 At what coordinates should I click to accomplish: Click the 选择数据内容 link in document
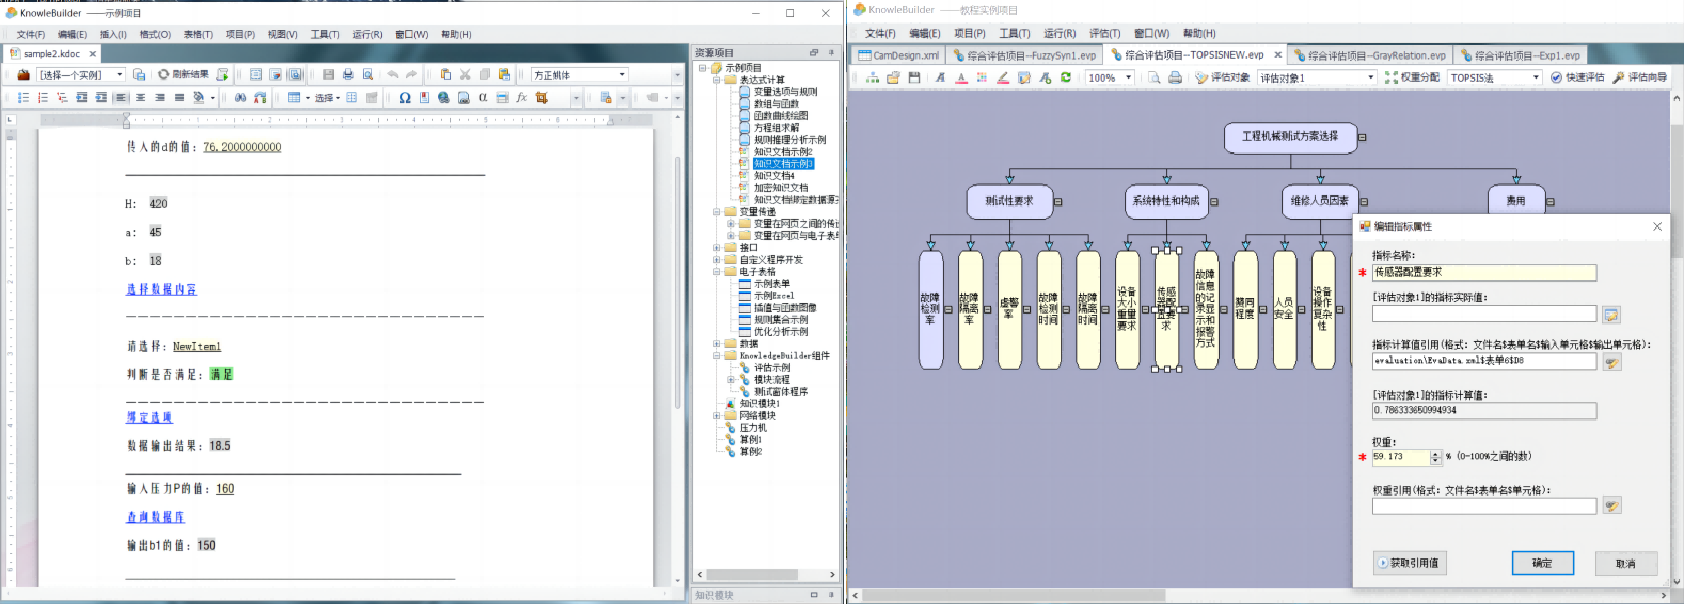click(x=161, y=290)
